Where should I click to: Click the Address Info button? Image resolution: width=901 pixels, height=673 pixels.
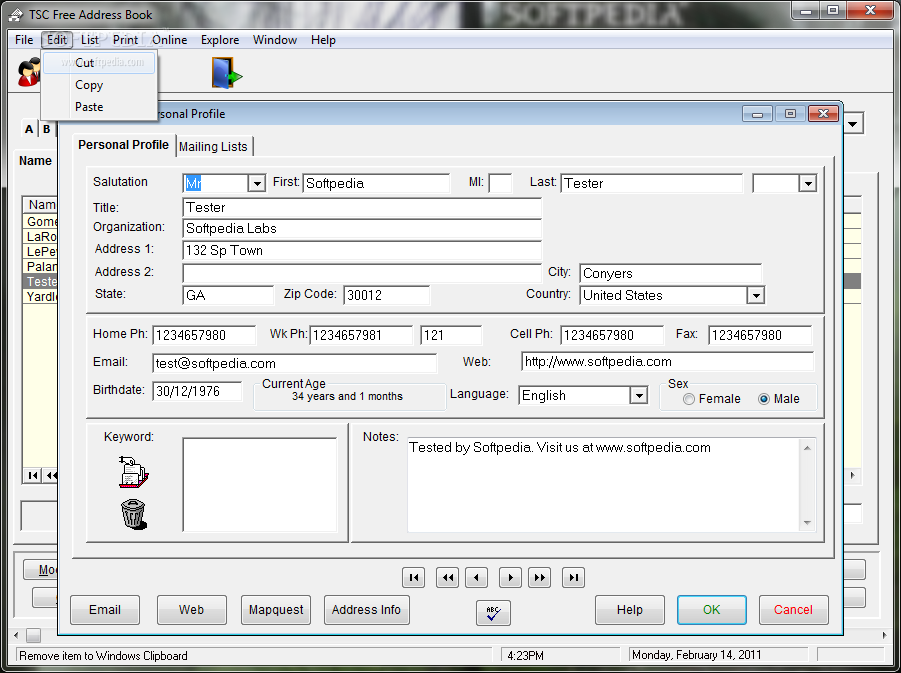coord(367,610)
